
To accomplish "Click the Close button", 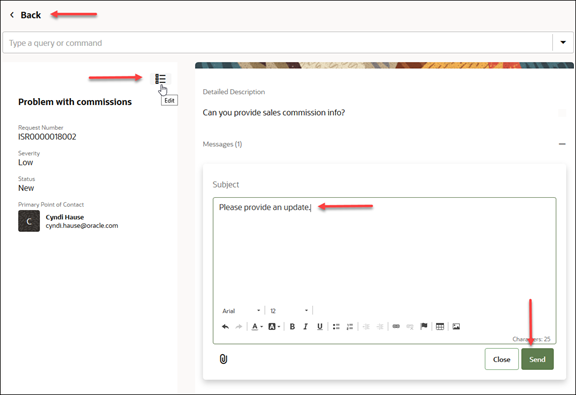I will coord(501,359).
